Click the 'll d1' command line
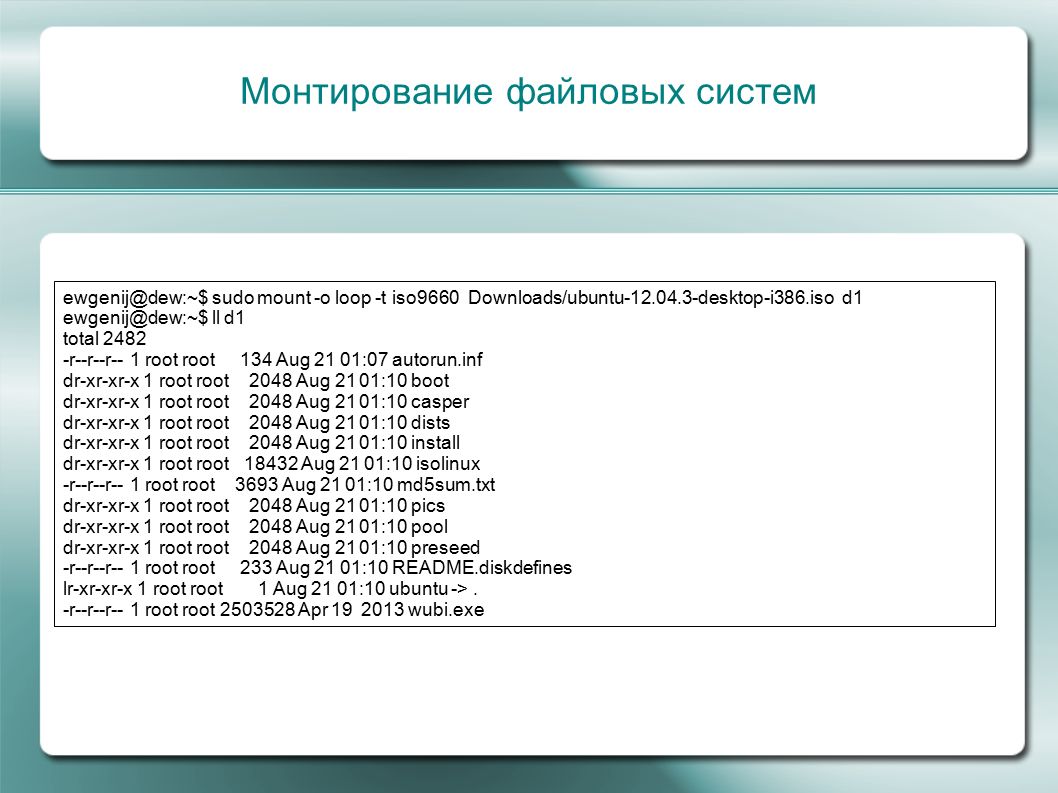This screenshot has width=1058, height=793. (x=153, y=318)
